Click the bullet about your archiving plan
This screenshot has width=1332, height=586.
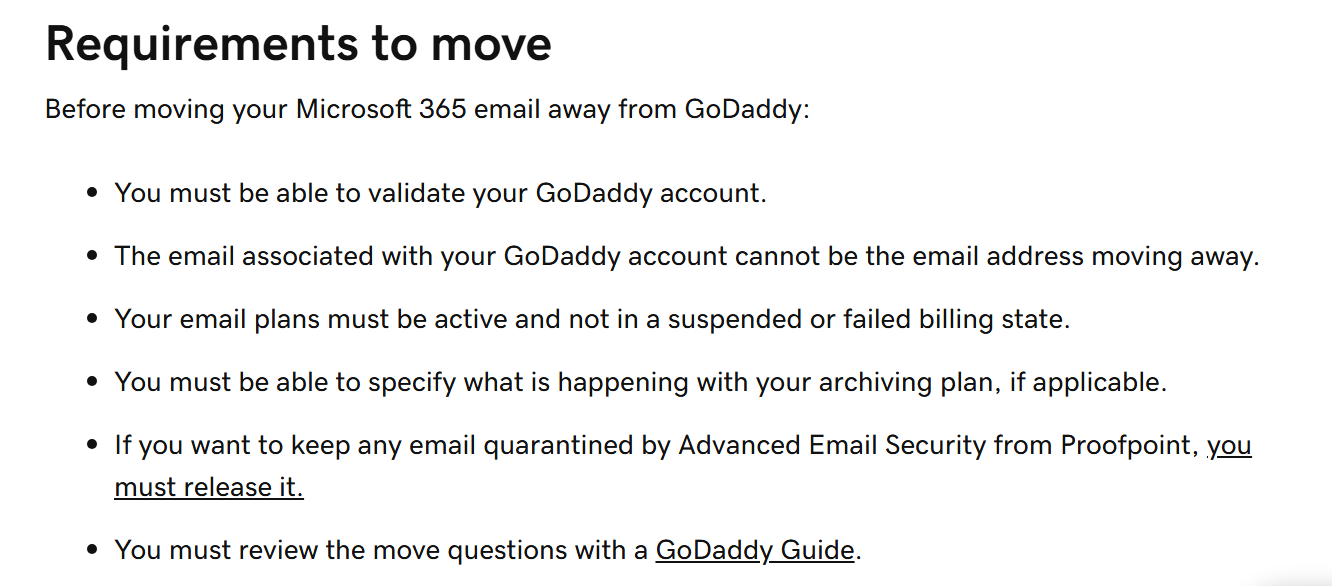pos(640,382)
